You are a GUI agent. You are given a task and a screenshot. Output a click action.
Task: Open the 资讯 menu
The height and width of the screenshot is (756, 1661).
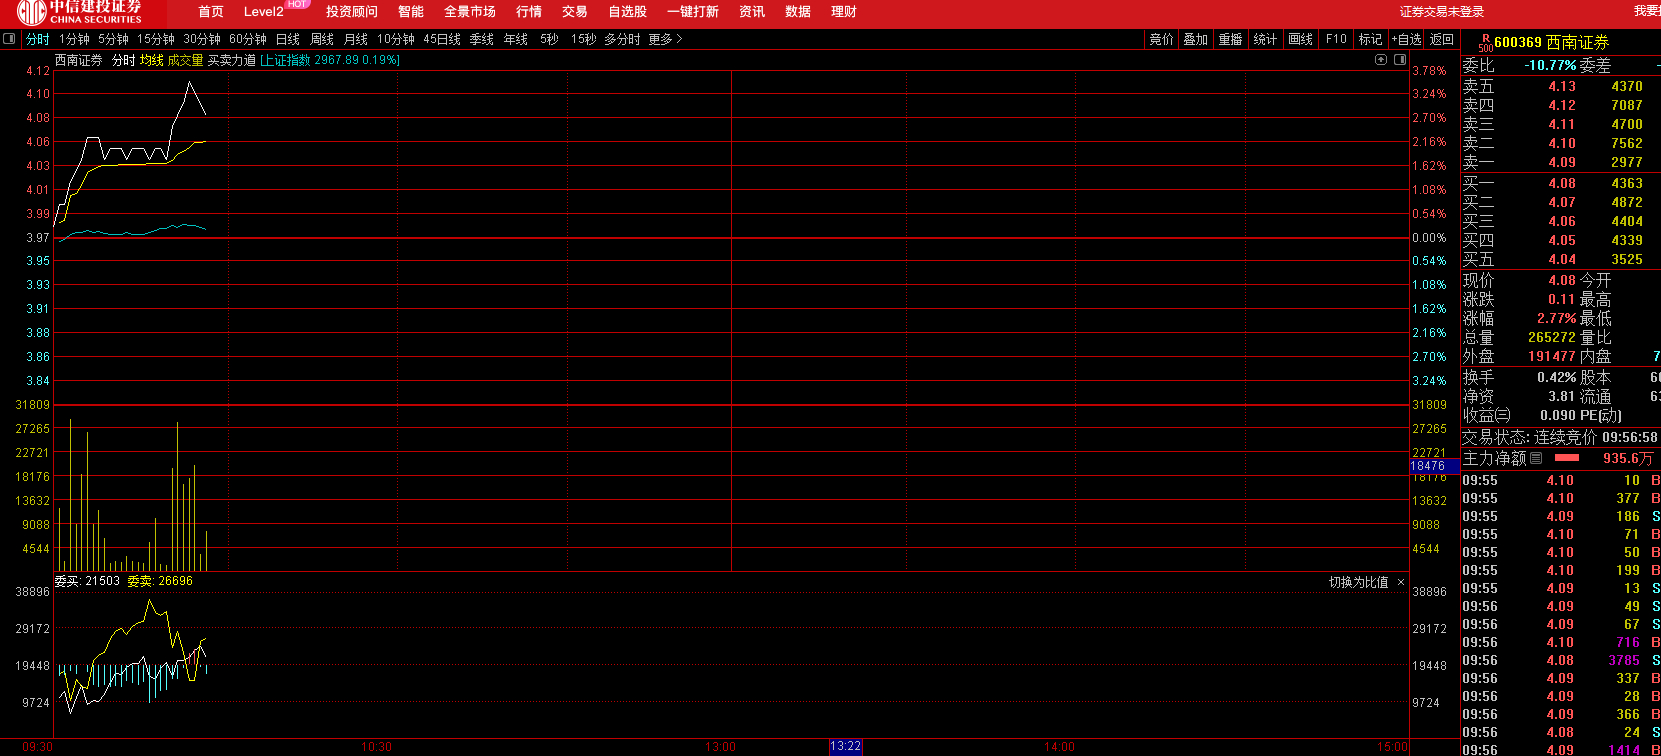click(x=752, y=12)
